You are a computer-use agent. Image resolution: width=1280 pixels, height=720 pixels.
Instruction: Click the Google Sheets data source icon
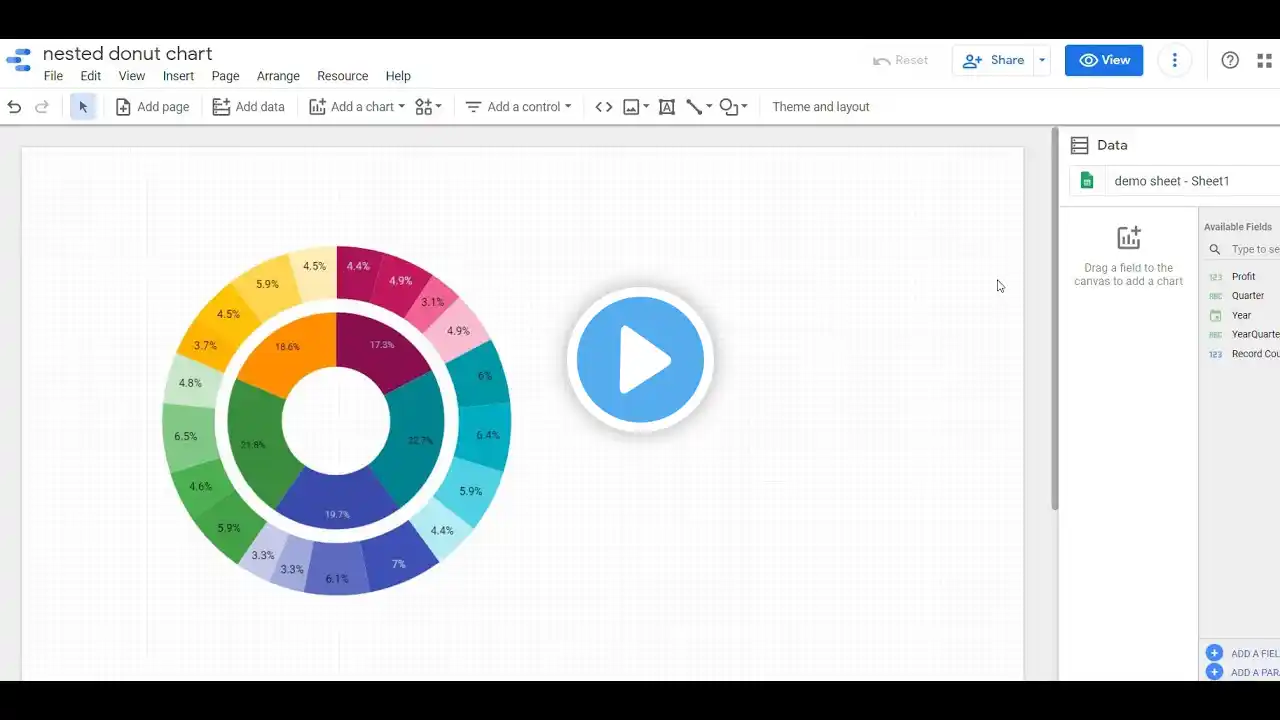point(1087,181)
